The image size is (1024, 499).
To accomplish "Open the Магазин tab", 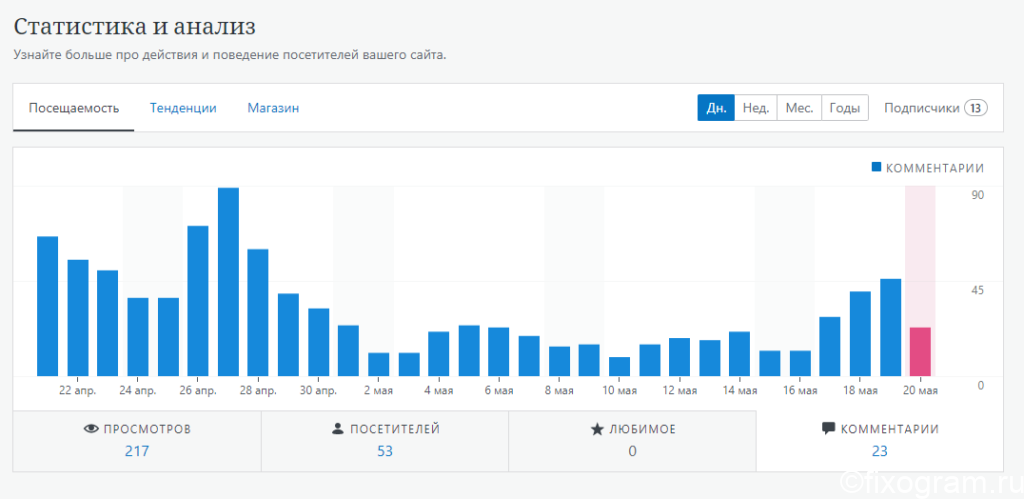I will pos(273,108).
